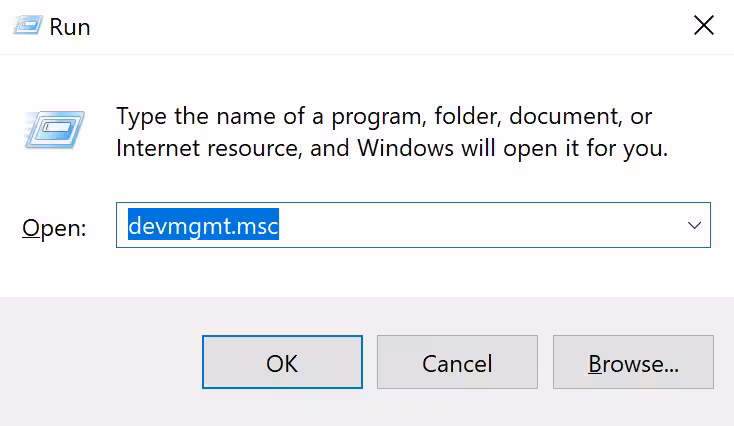Click "Type the name of a program" text

click(x=240, y=116)
